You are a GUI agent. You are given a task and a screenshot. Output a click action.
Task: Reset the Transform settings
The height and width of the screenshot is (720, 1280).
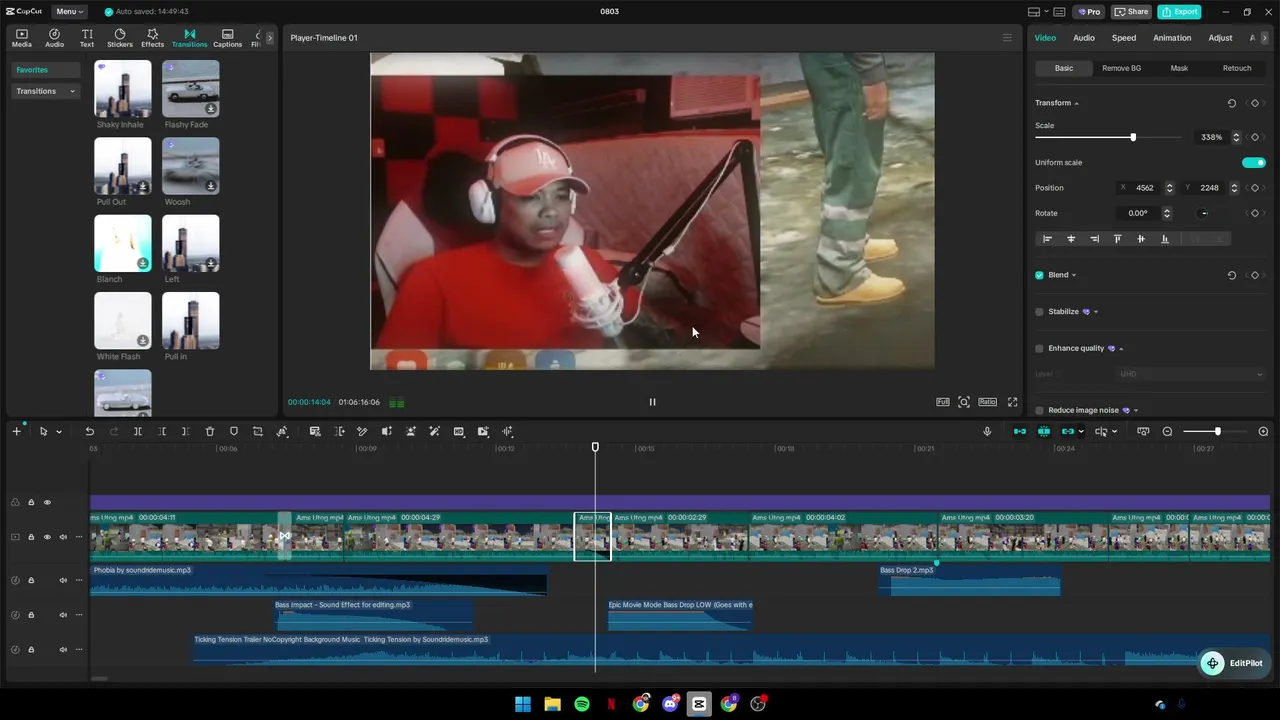coord(1231,103)
